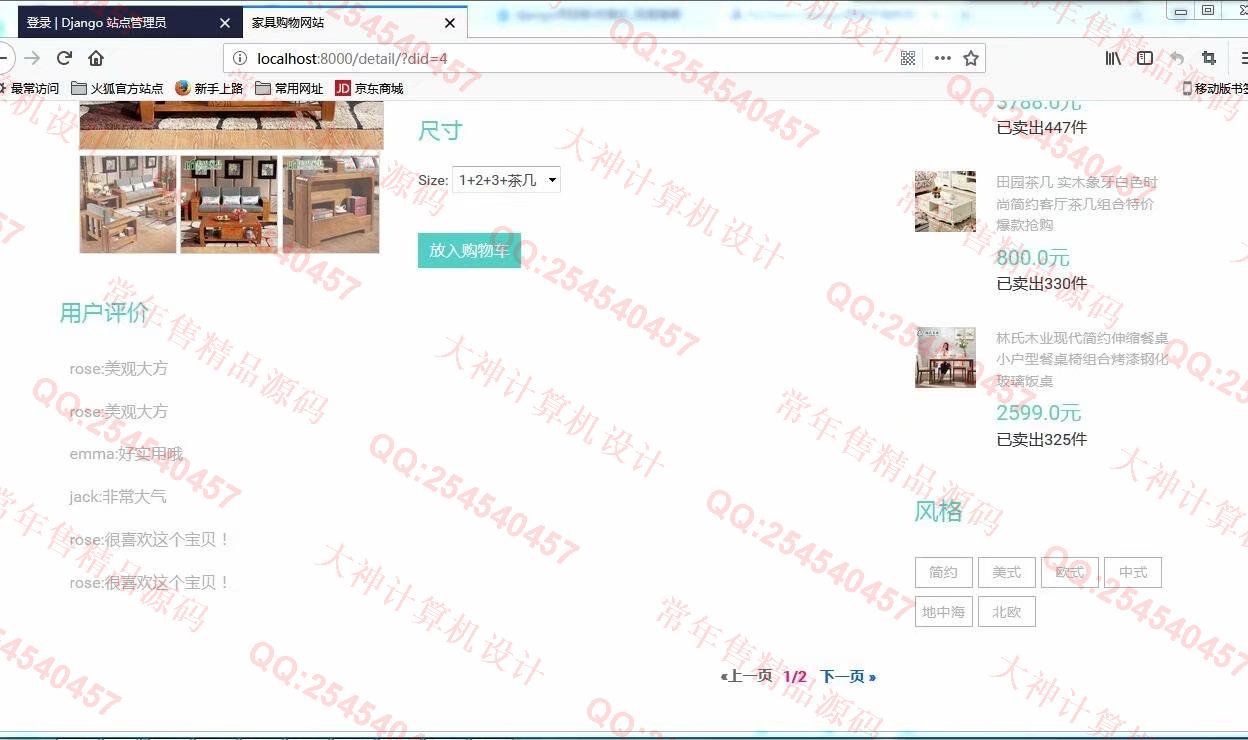Reload the page with the refresh icon

[64, 58]
